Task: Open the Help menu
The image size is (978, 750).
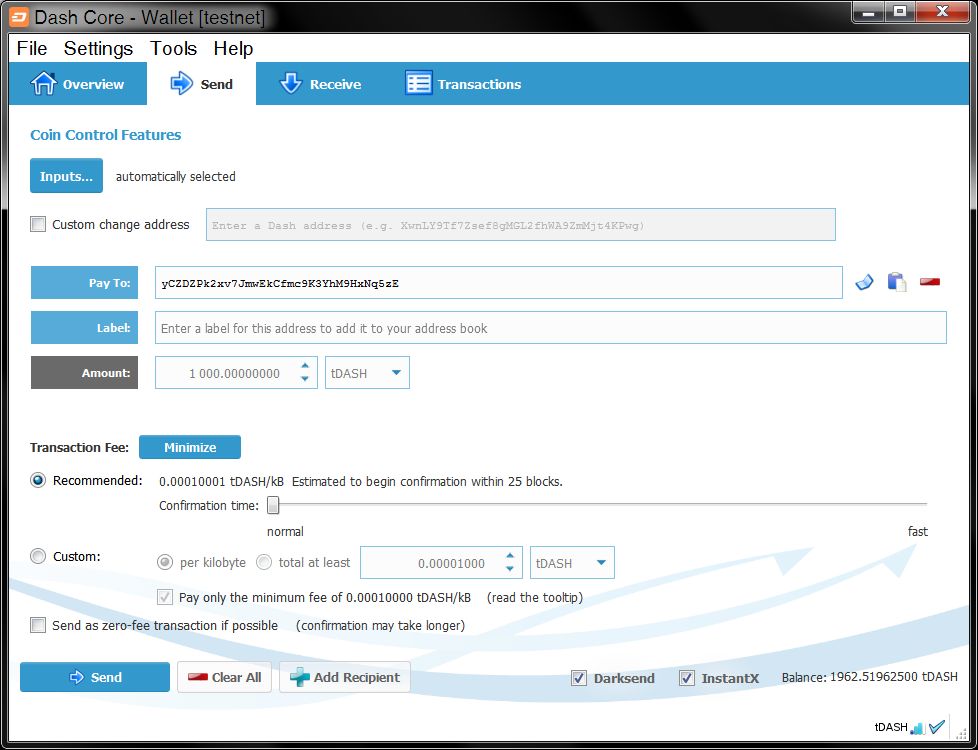Action: tap(233, 49)
